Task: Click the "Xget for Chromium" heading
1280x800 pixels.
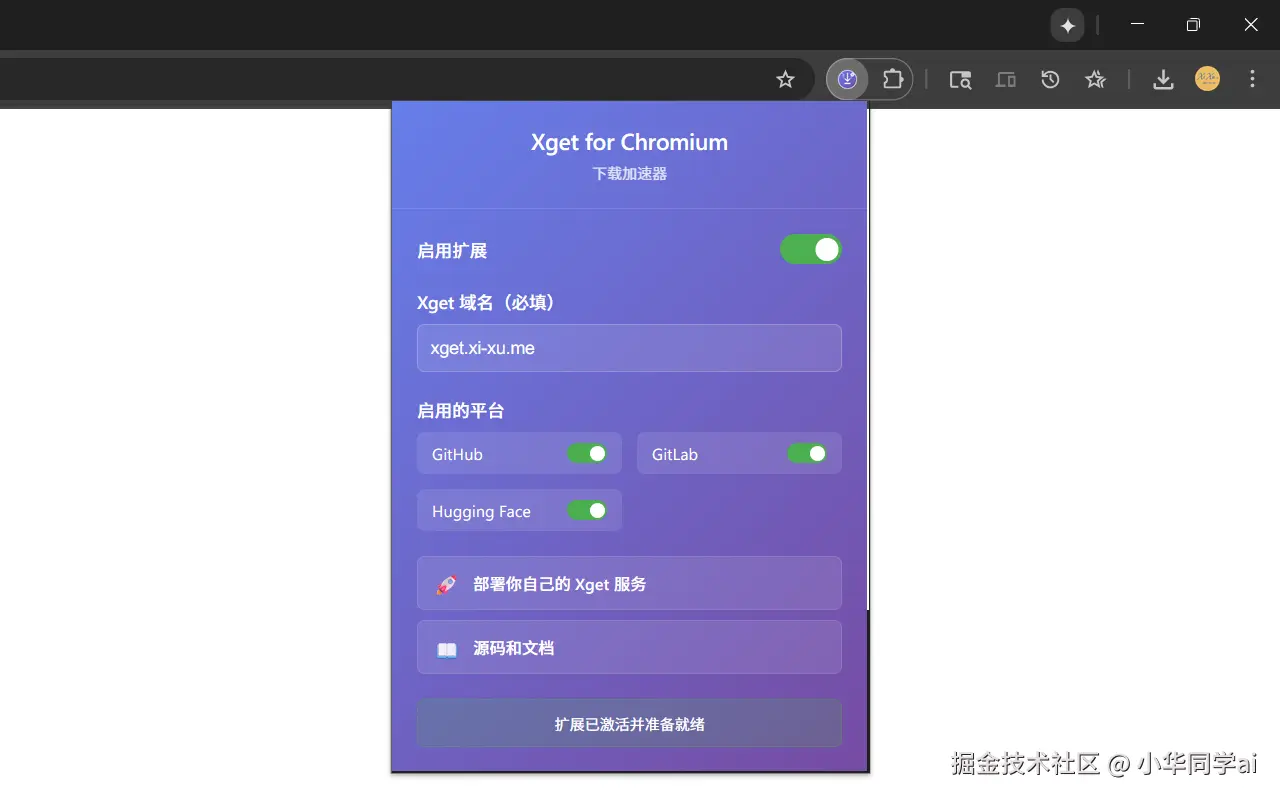Action: click(x=629, y=142)
